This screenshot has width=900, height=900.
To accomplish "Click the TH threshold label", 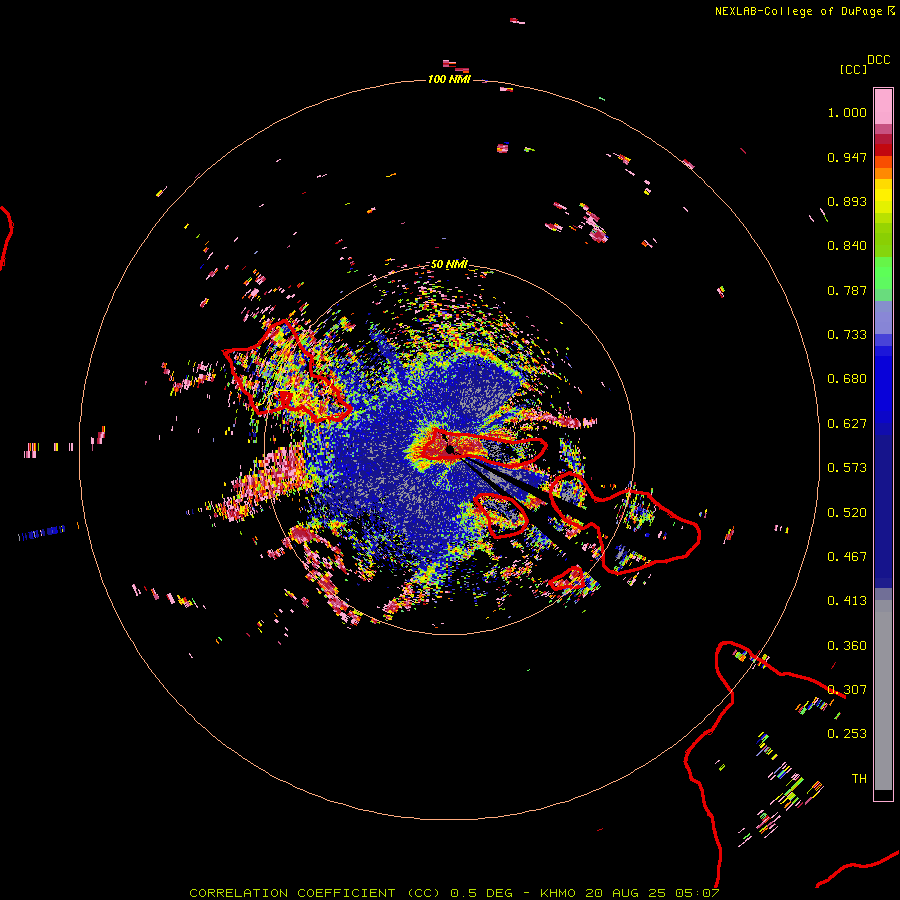I will pos(859,779).
